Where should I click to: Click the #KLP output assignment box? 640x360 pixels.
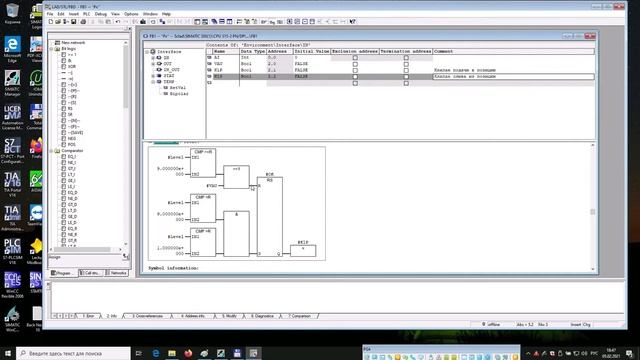[303, 250]
